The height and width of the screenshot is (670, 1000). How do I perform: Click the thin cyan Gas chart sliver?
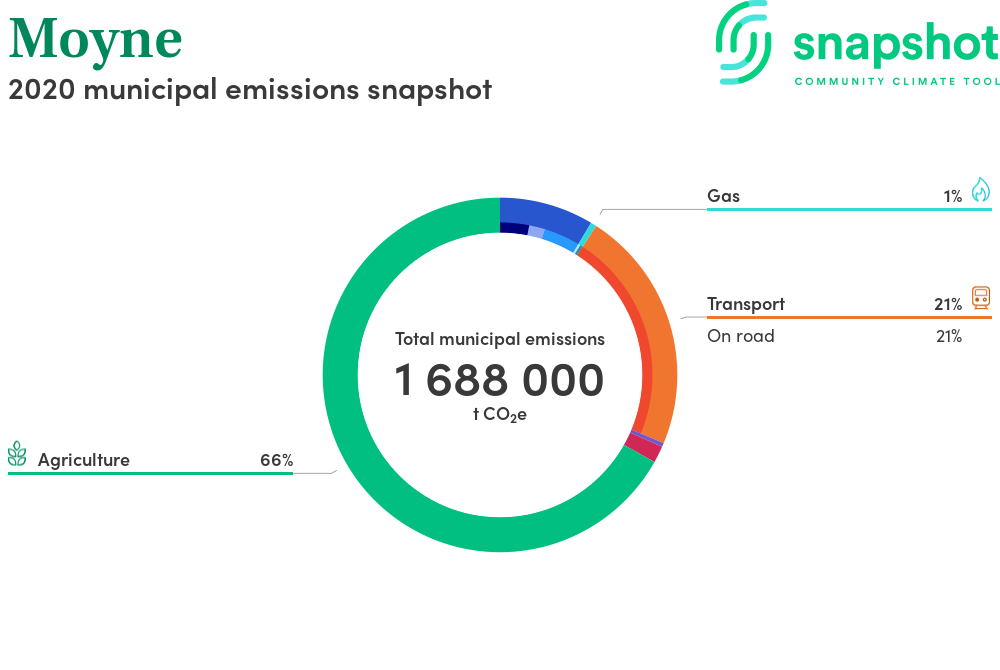click(591, 229)
